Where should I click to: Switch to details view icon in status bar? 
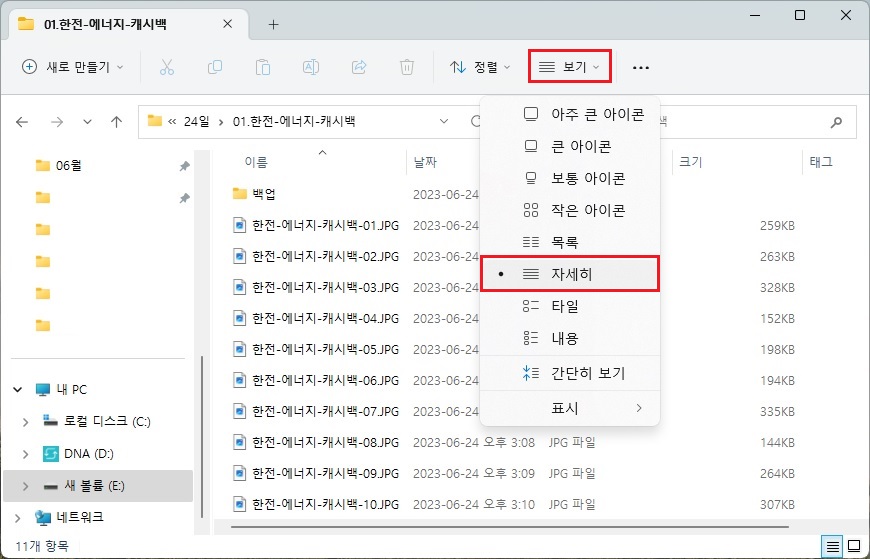[832, 547]
